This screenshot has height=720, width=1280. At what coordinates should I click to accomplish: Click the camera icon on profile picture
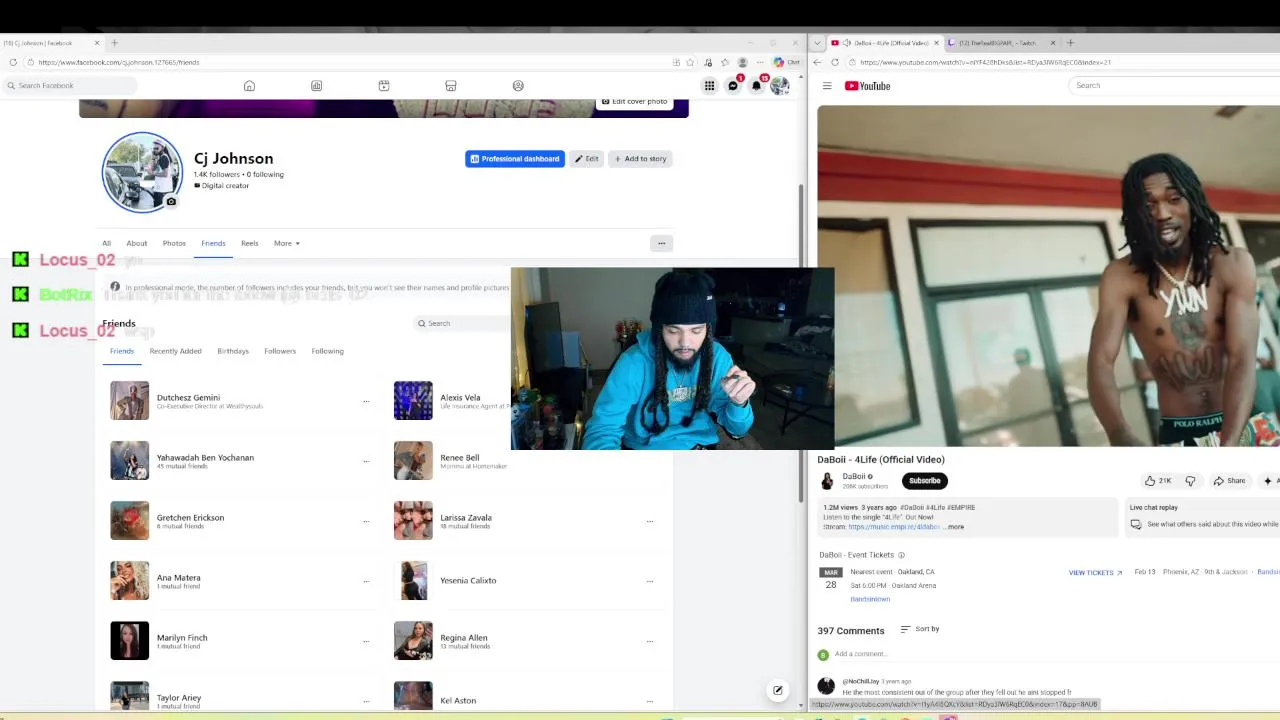[x=171, y=202]
